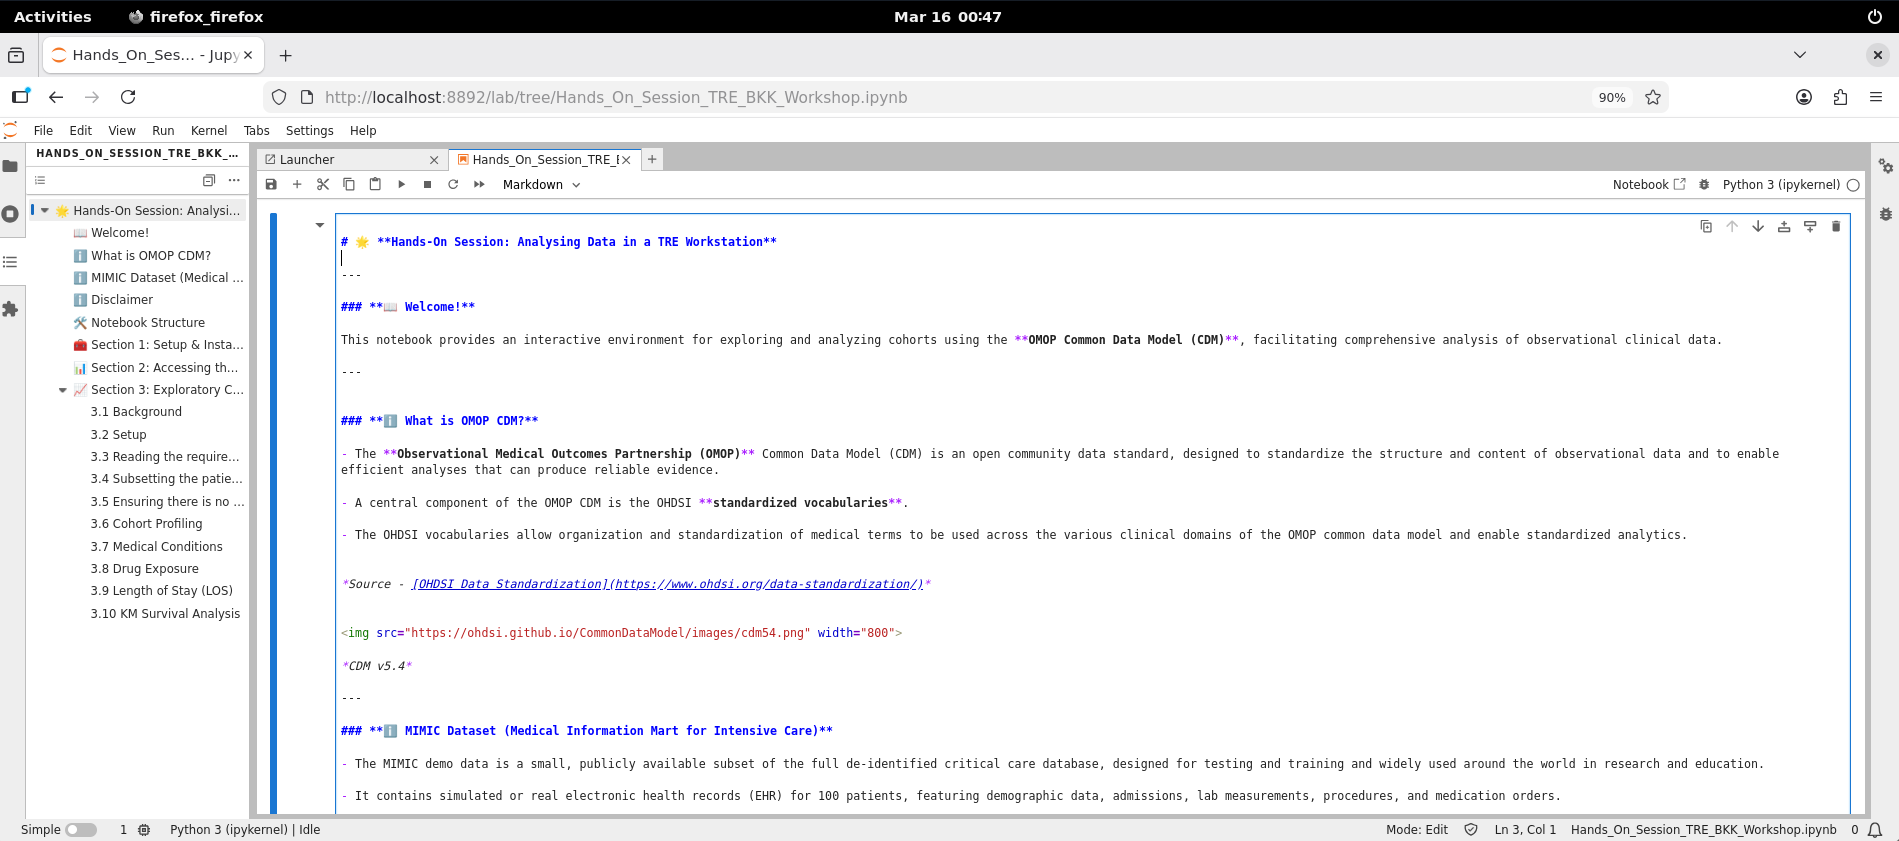Collapse the Hands-On Session top heading
Screen dimensions: 1899x841
[45, 211]
